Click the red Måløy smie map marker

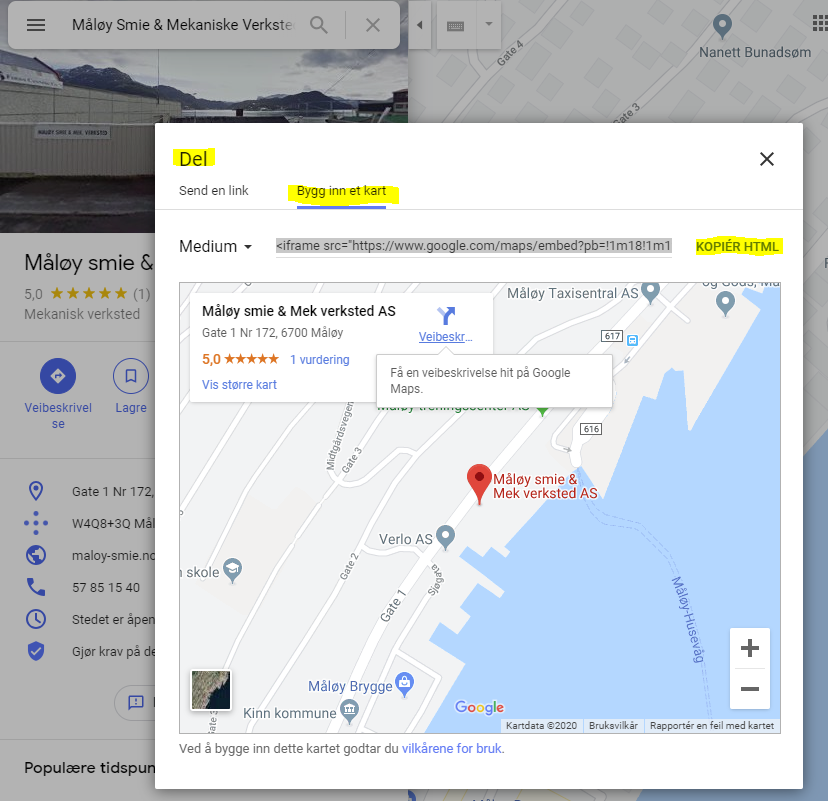coord(479,483)
